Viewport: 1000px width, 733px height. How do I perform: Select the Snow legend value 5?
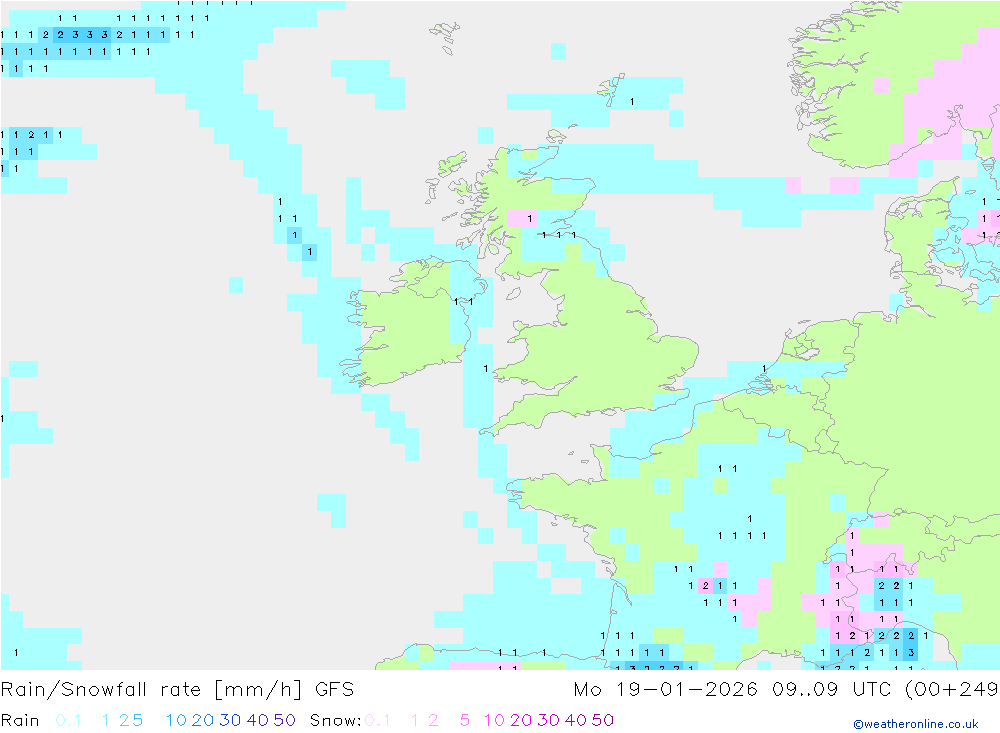[465, 720]
